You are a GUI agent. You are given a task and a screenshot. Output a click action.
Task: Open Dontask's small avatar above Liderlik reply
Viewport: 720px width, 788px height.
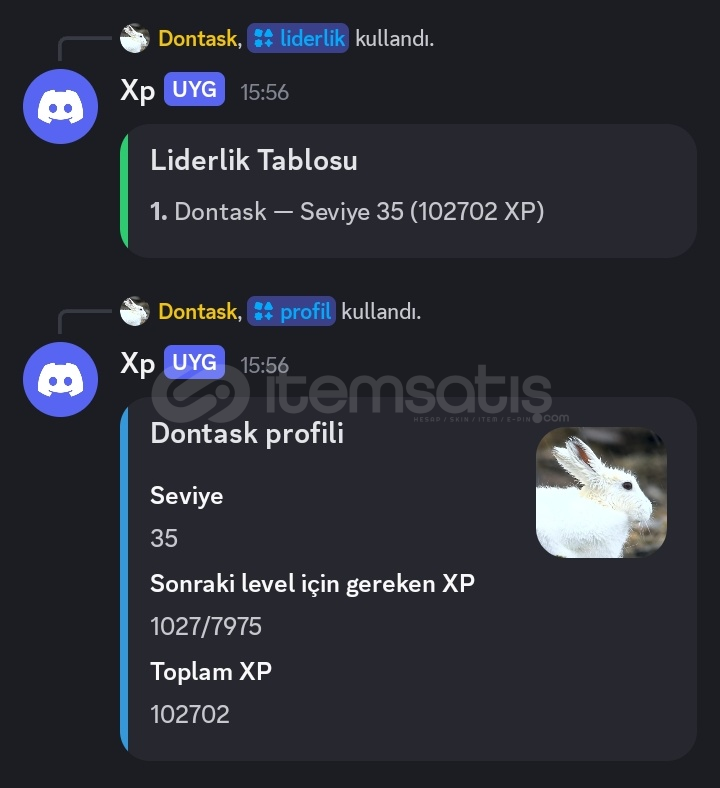(x=135, y=38)
